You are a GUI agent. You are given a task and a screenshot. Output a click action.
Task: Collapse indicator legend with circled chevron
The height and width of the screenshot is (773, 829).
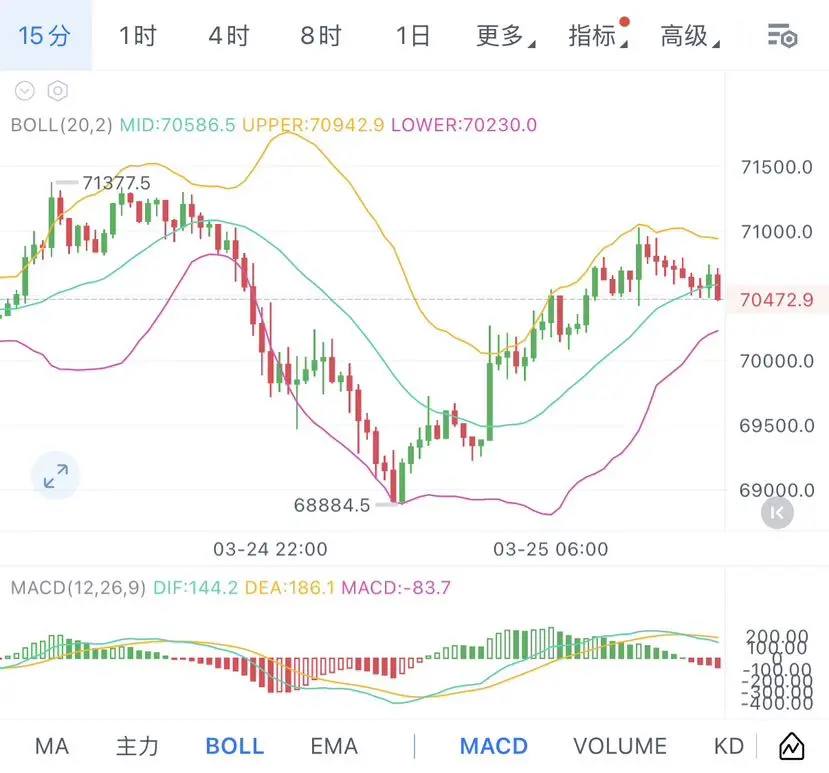[25, 91]
